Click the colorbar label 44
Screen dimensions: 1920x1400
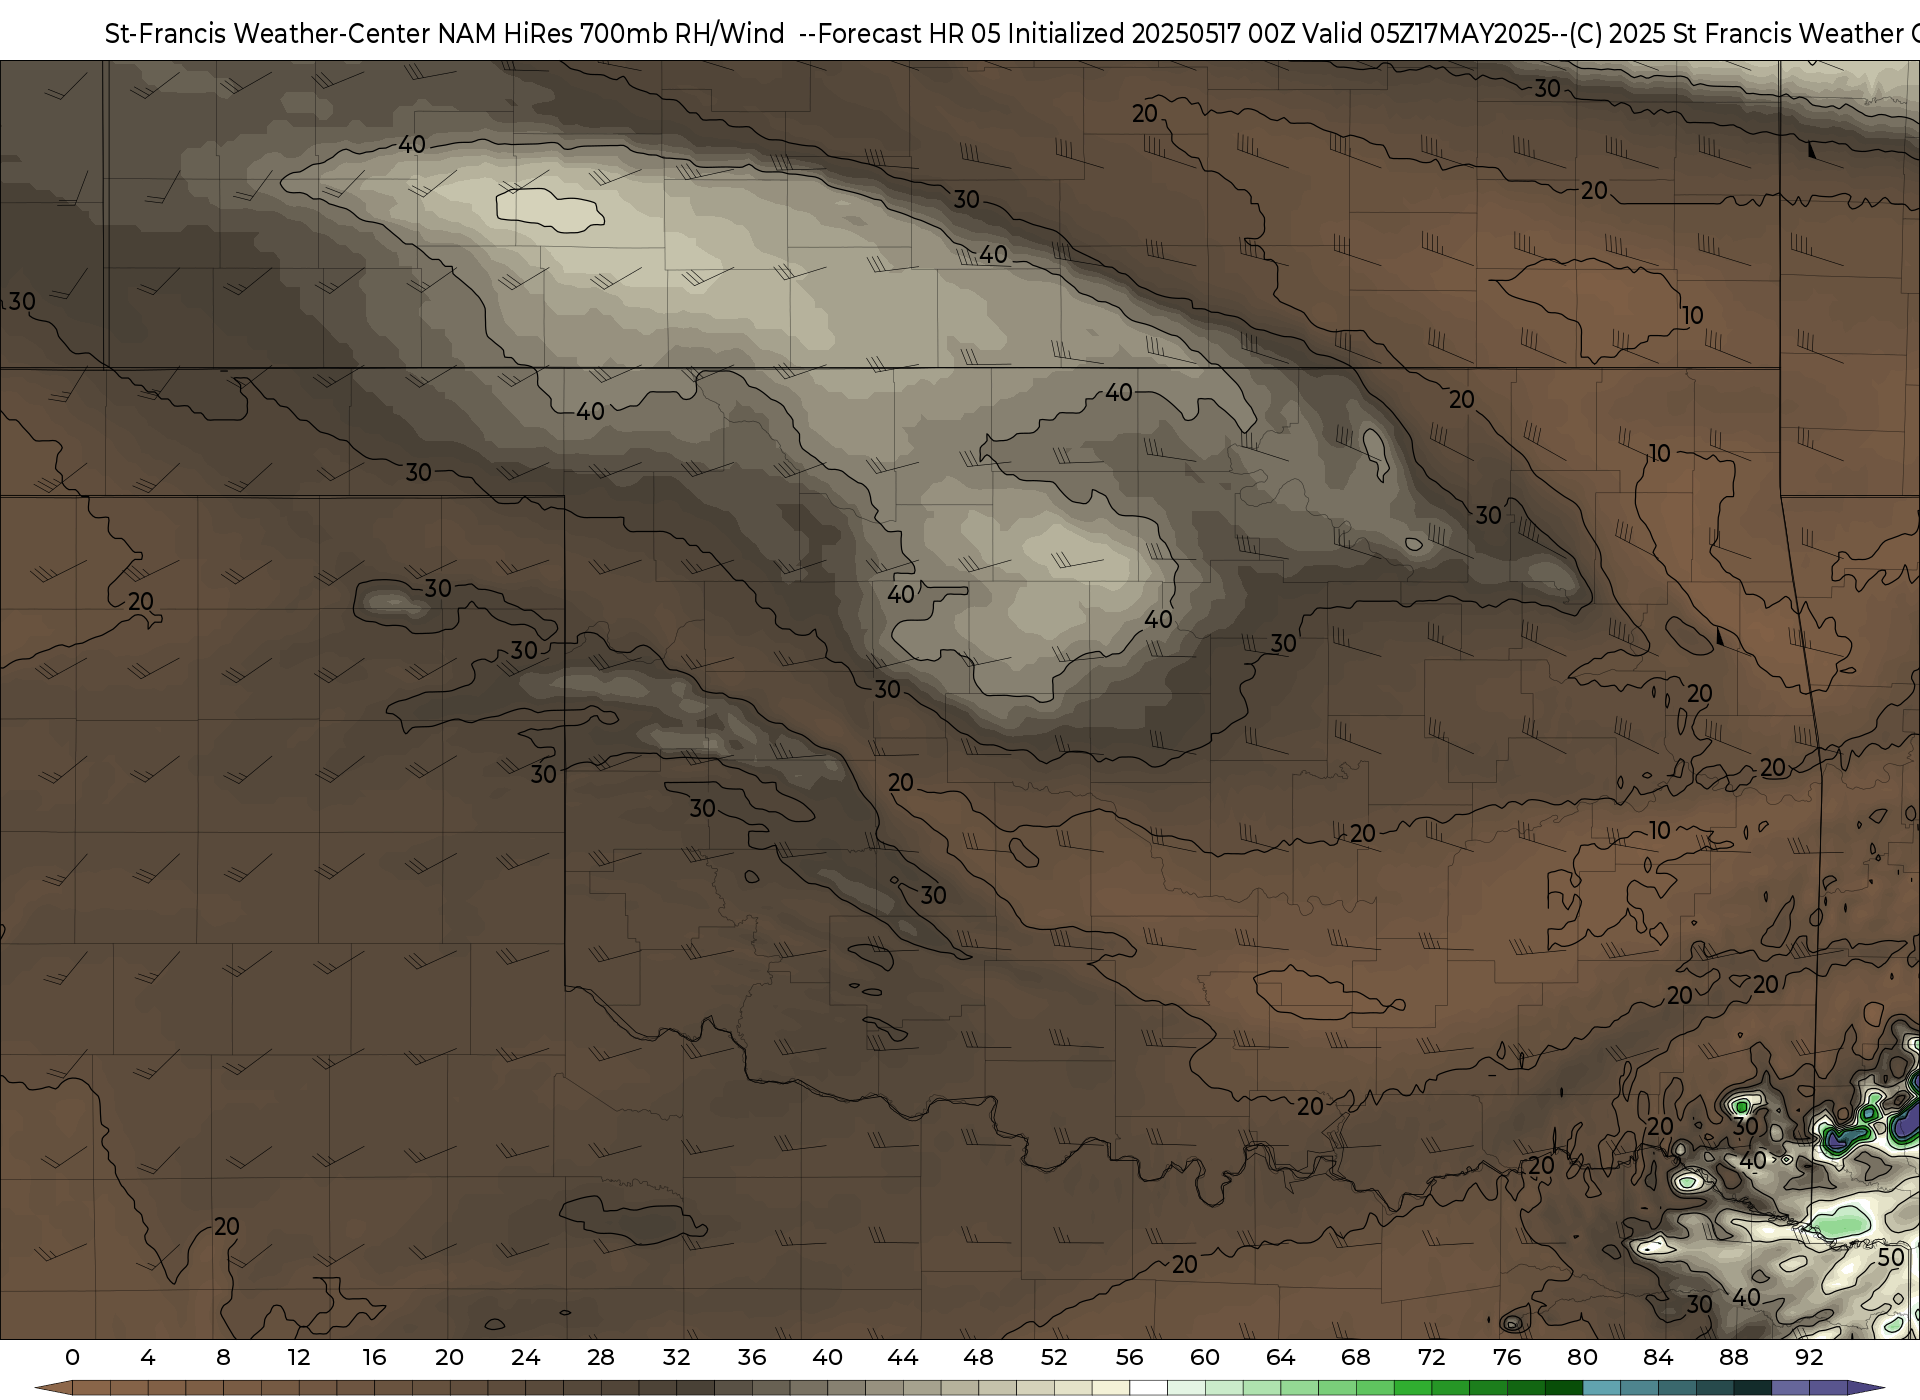point(902,1357)
